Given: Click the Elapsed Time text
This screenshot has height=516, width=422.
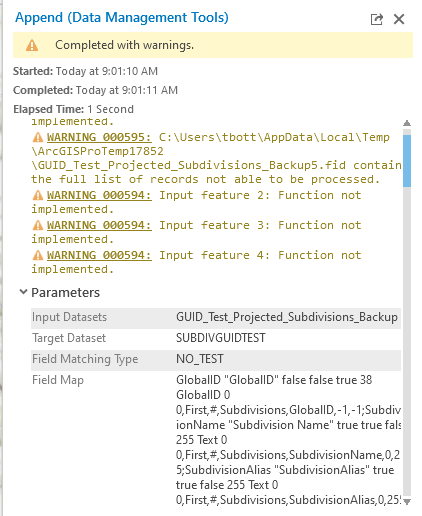Looking at the screenshot, I should (73, 109).
